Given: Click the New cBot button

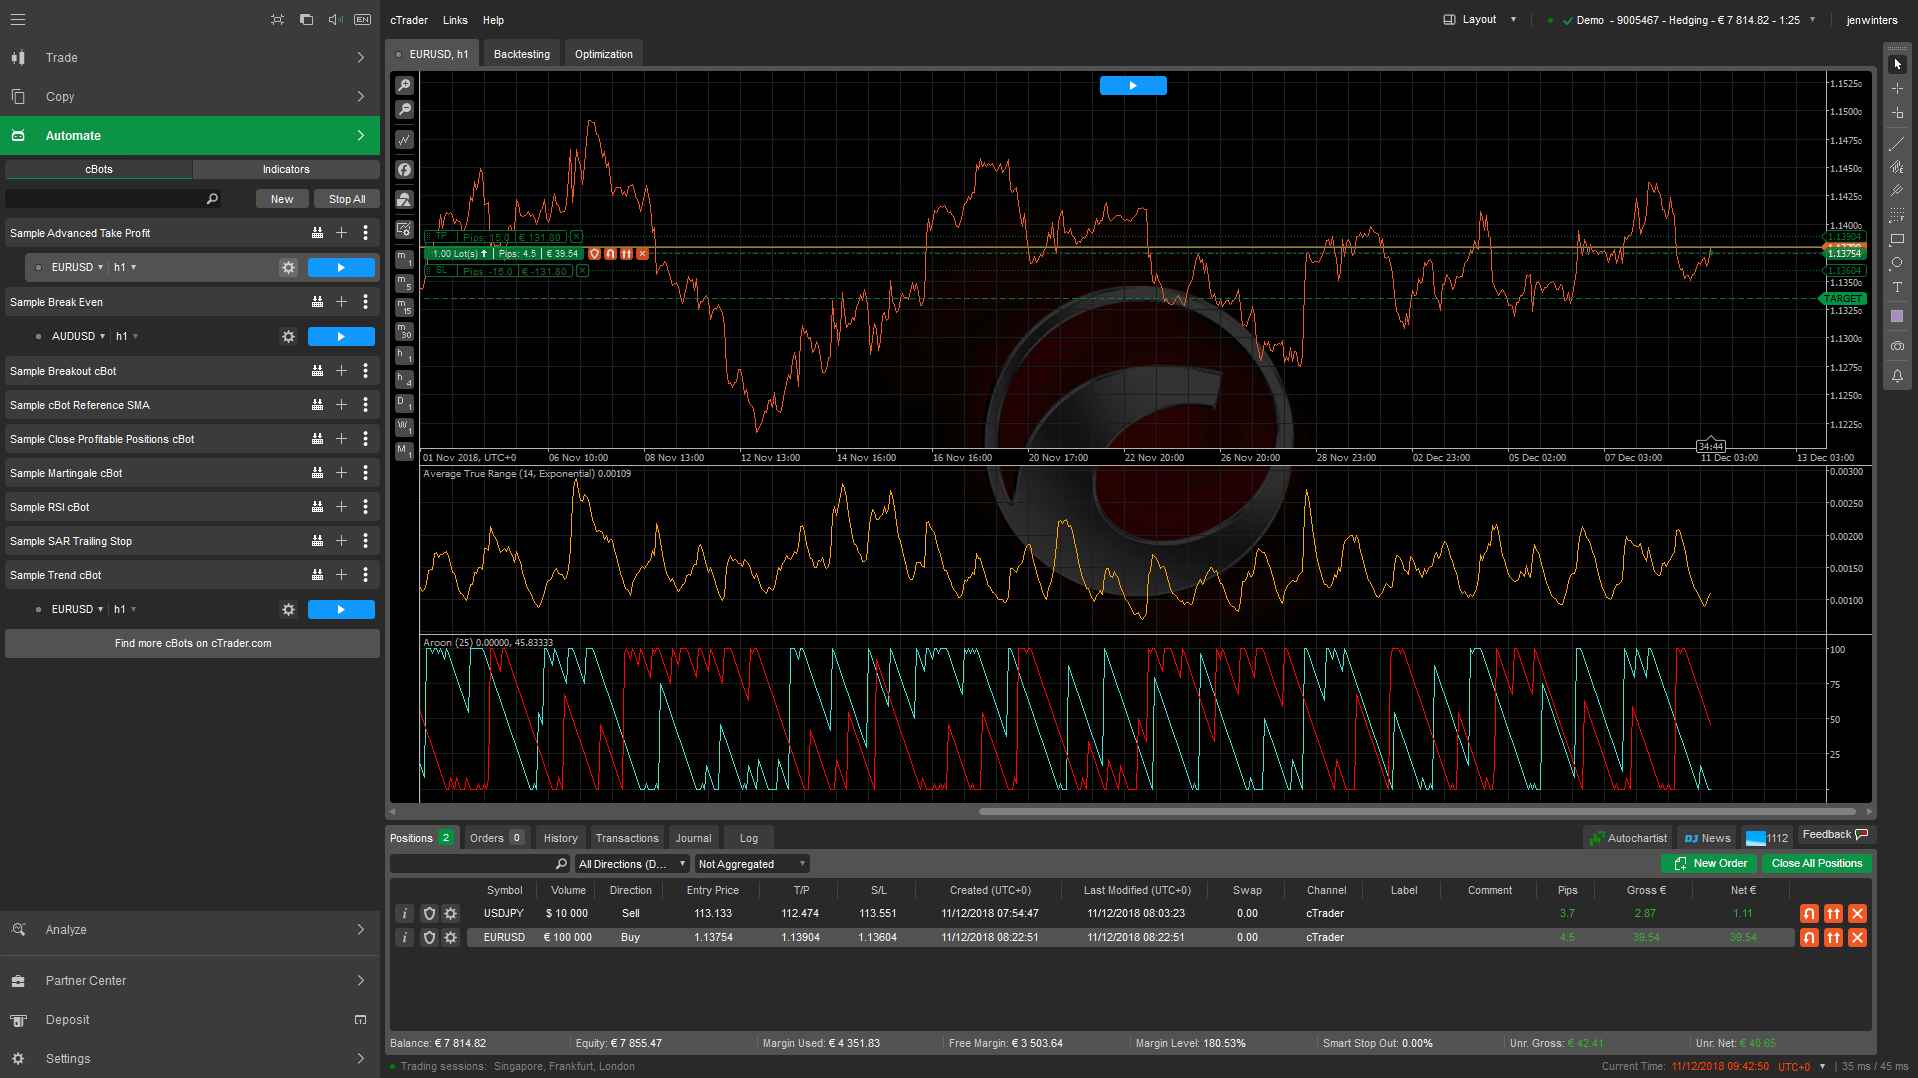Looking at the screenshot, I should 282,199.
